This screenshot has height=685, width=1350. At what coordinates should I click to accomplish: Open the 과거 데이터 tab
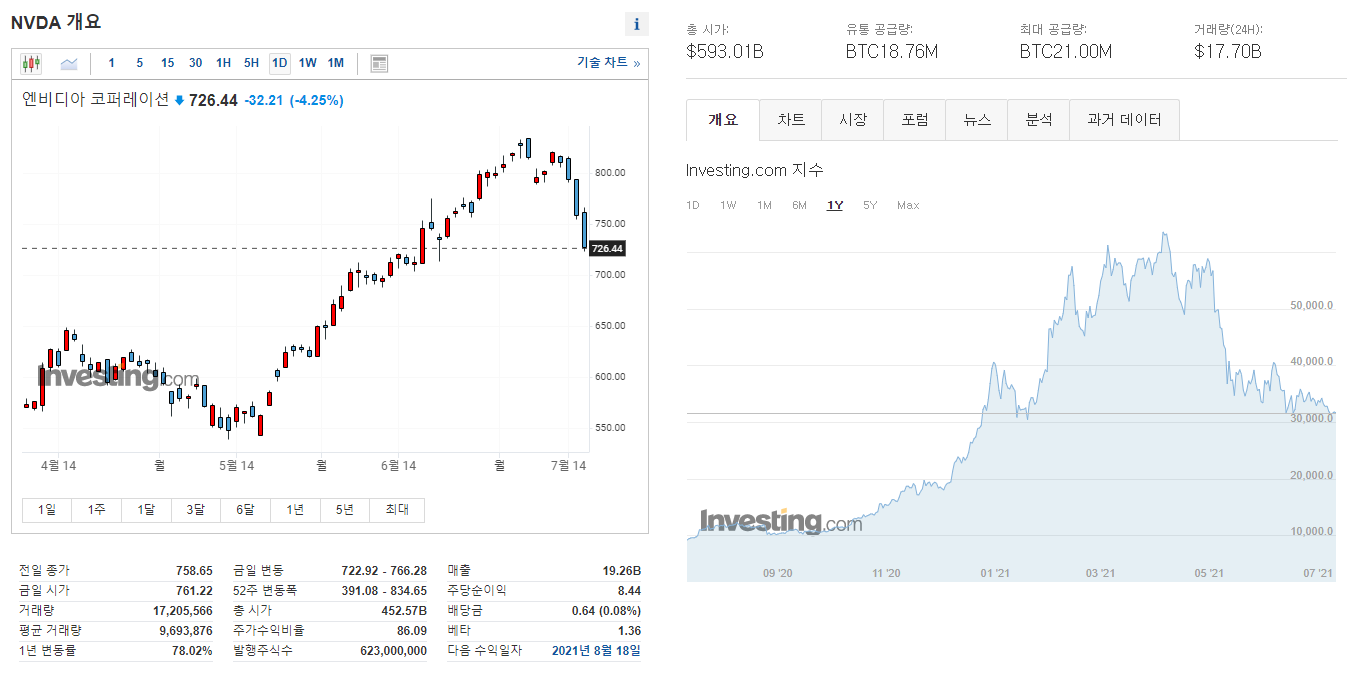click(x=1125, y=120)
